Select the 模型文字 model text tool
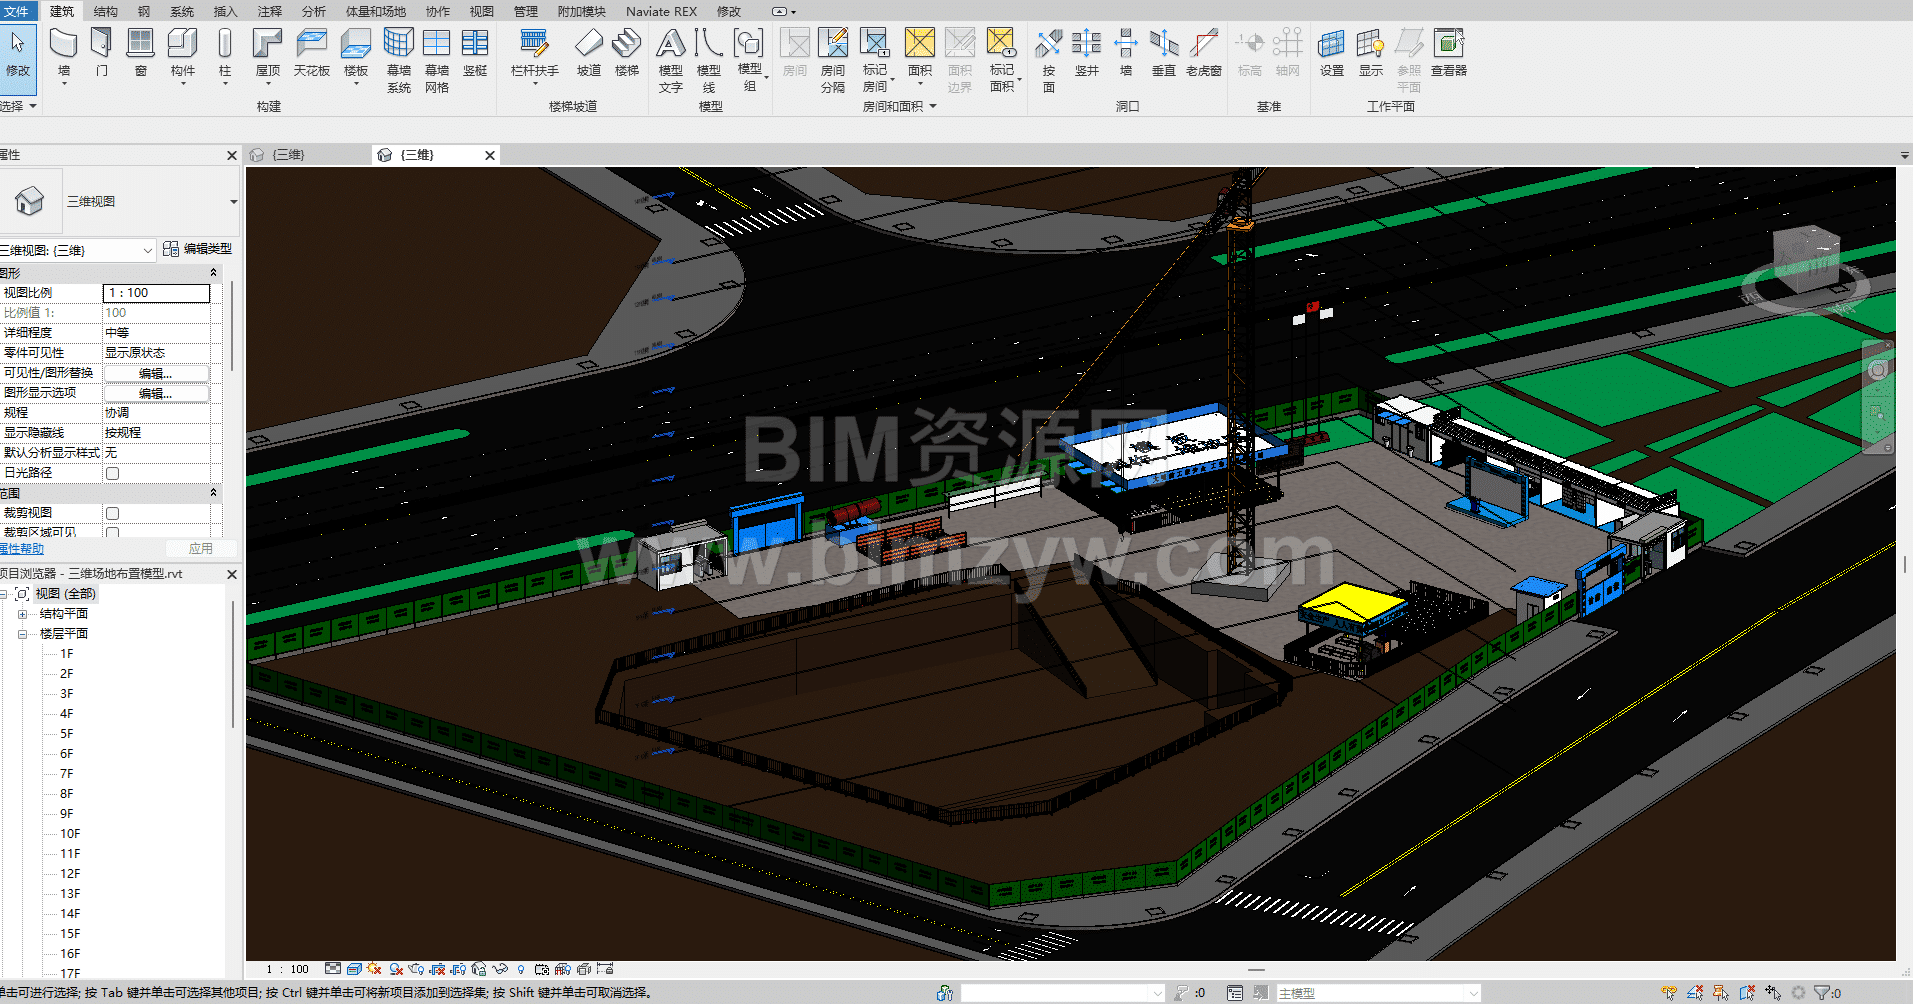The height and width of the screenshot is (1004, 1913). 670,60
